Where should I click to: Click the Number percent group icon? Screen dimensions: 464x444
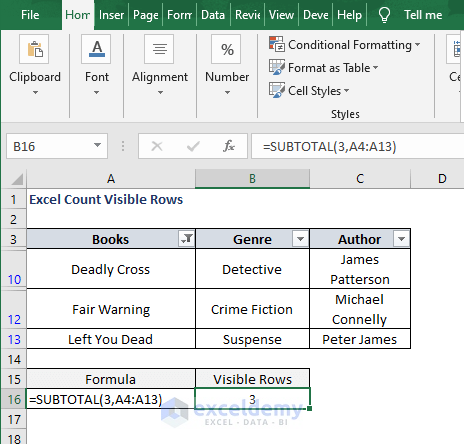(x=226, y=49)
